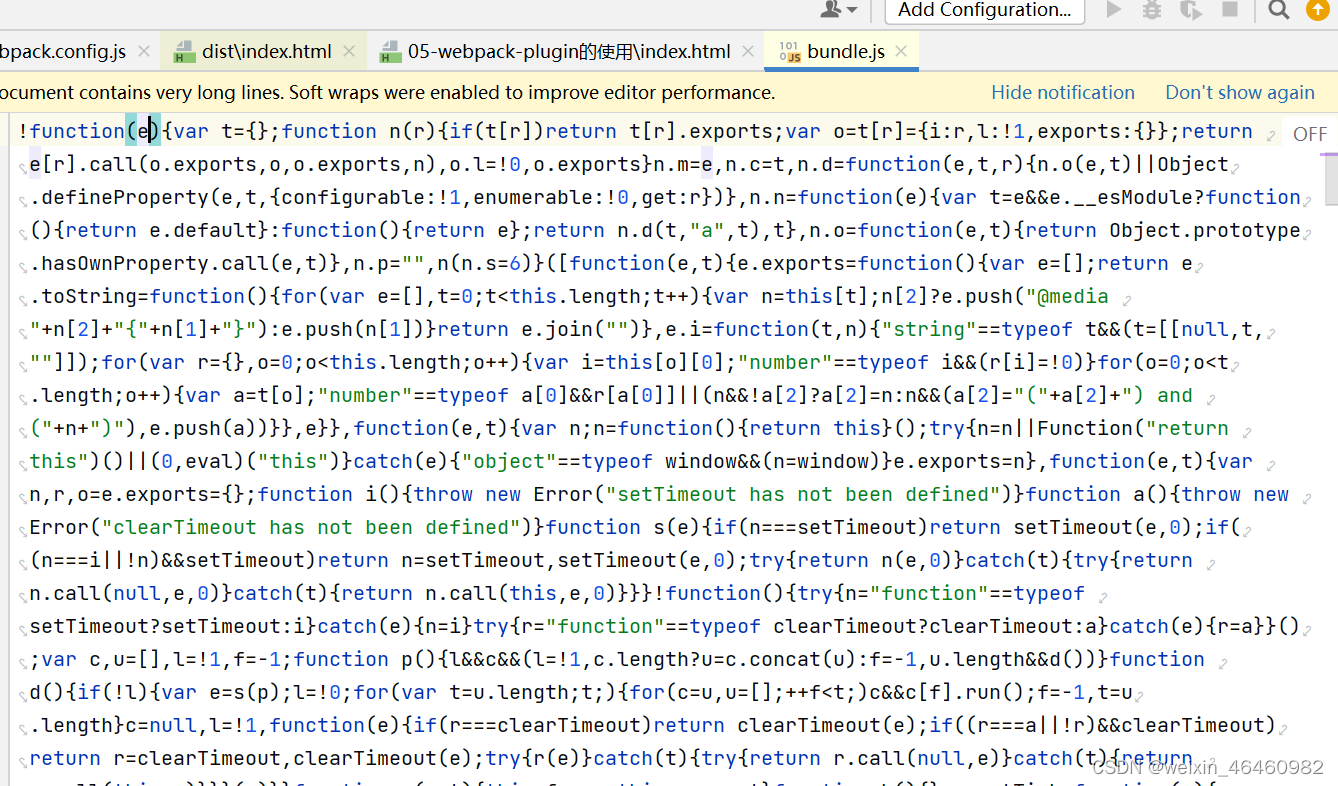Click Run with Coverage icon
Image resolution: width=1338 pixels, height=786 pixels.
point(1190,10)
